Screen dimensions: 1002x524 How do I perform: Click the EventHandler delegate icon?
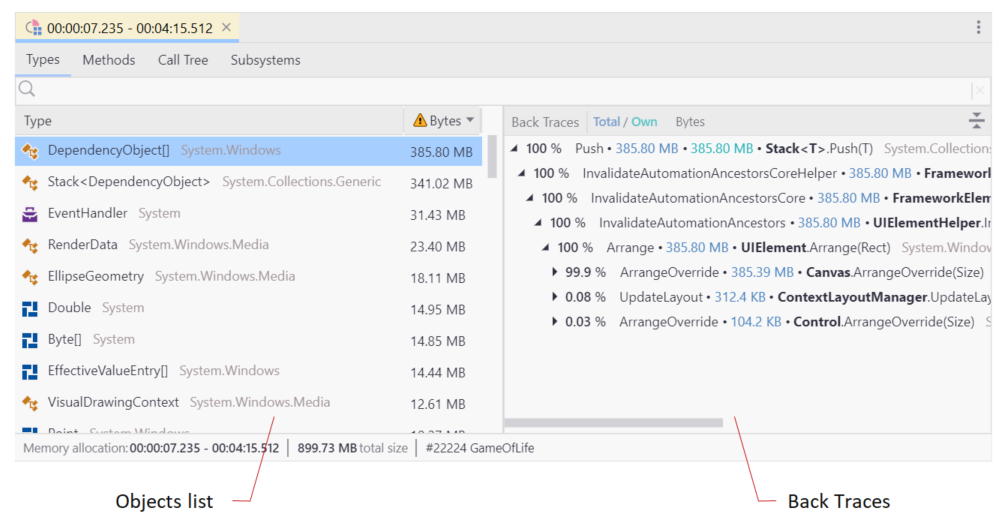[30, 214]
